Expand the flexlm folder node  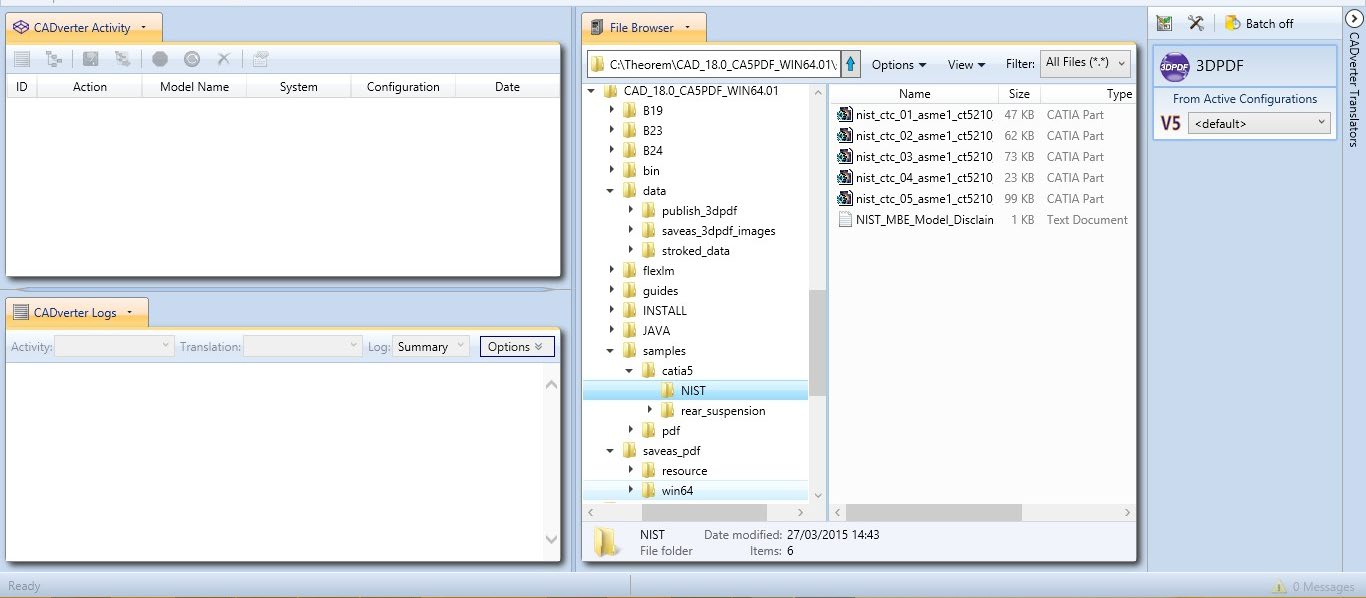click(611, 271)
